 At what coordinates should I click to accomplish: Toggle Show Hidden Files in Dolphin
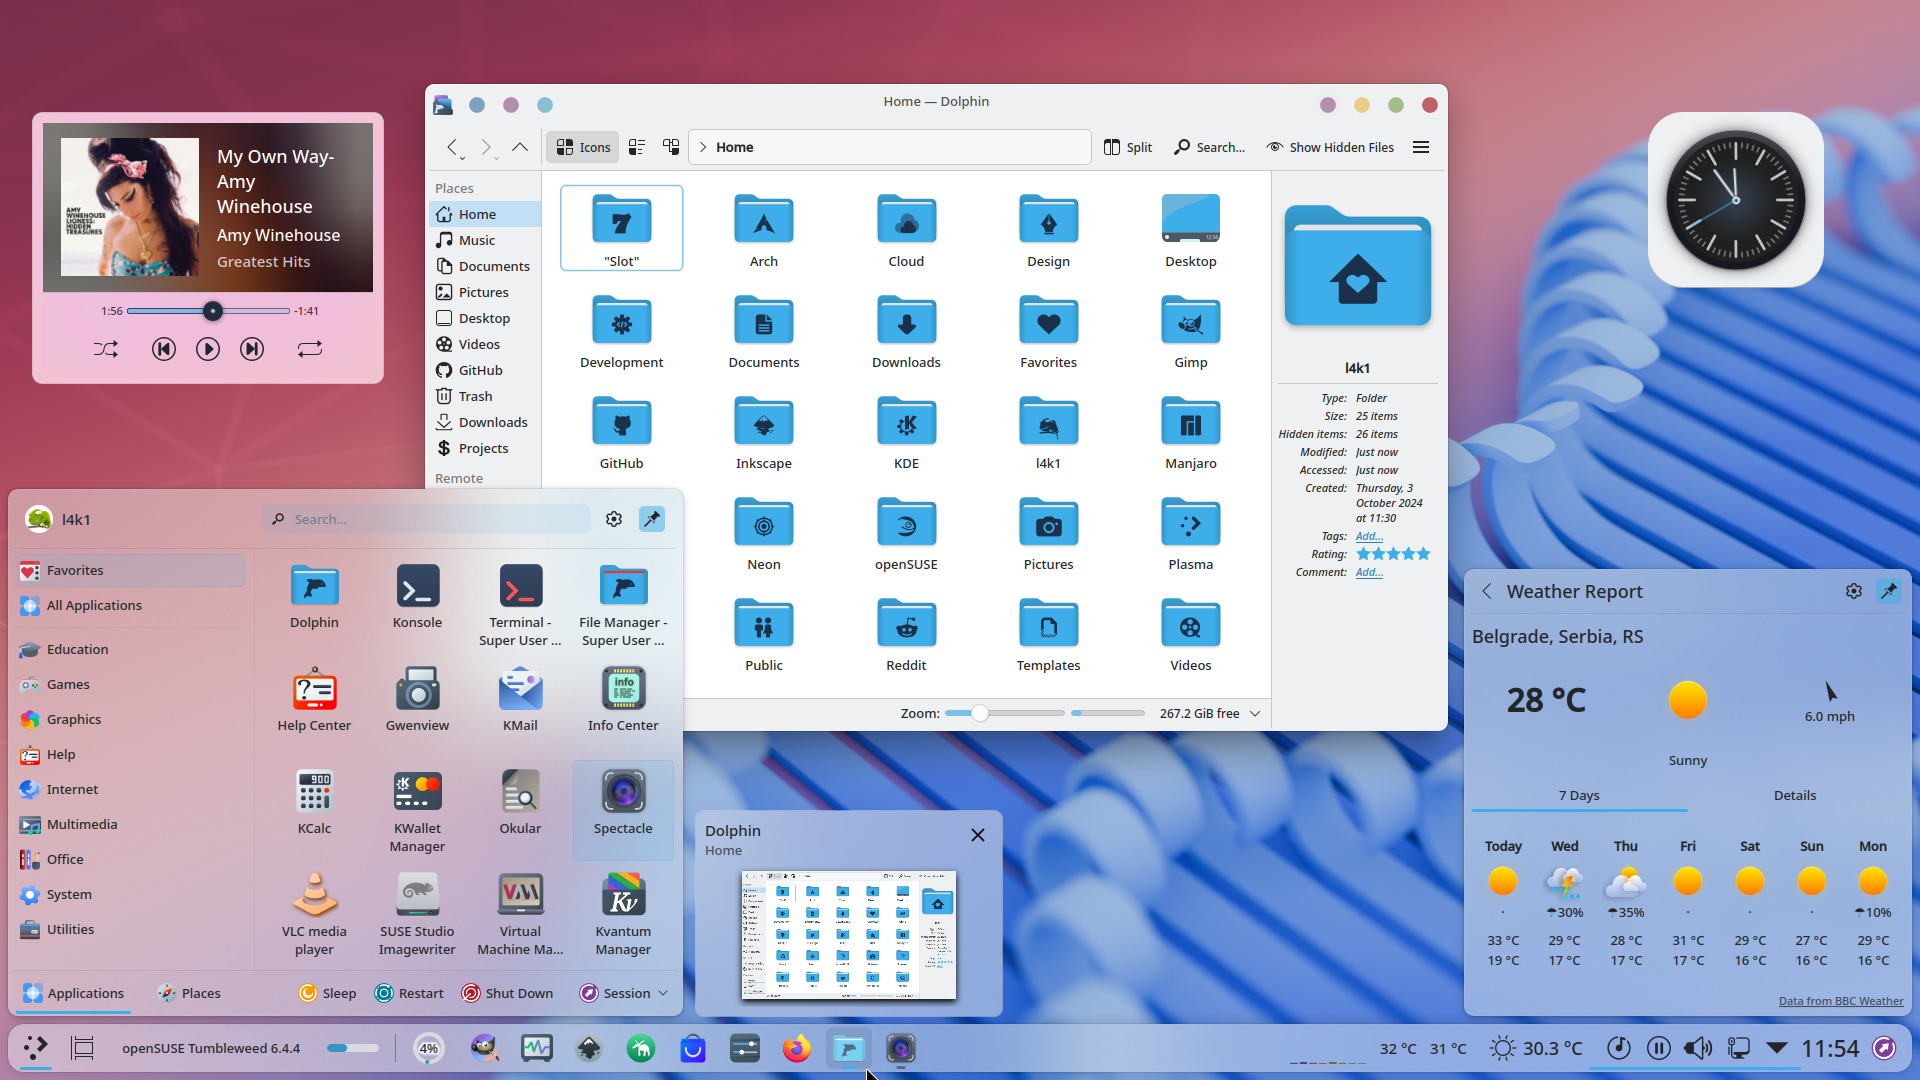click(1330, 147)
